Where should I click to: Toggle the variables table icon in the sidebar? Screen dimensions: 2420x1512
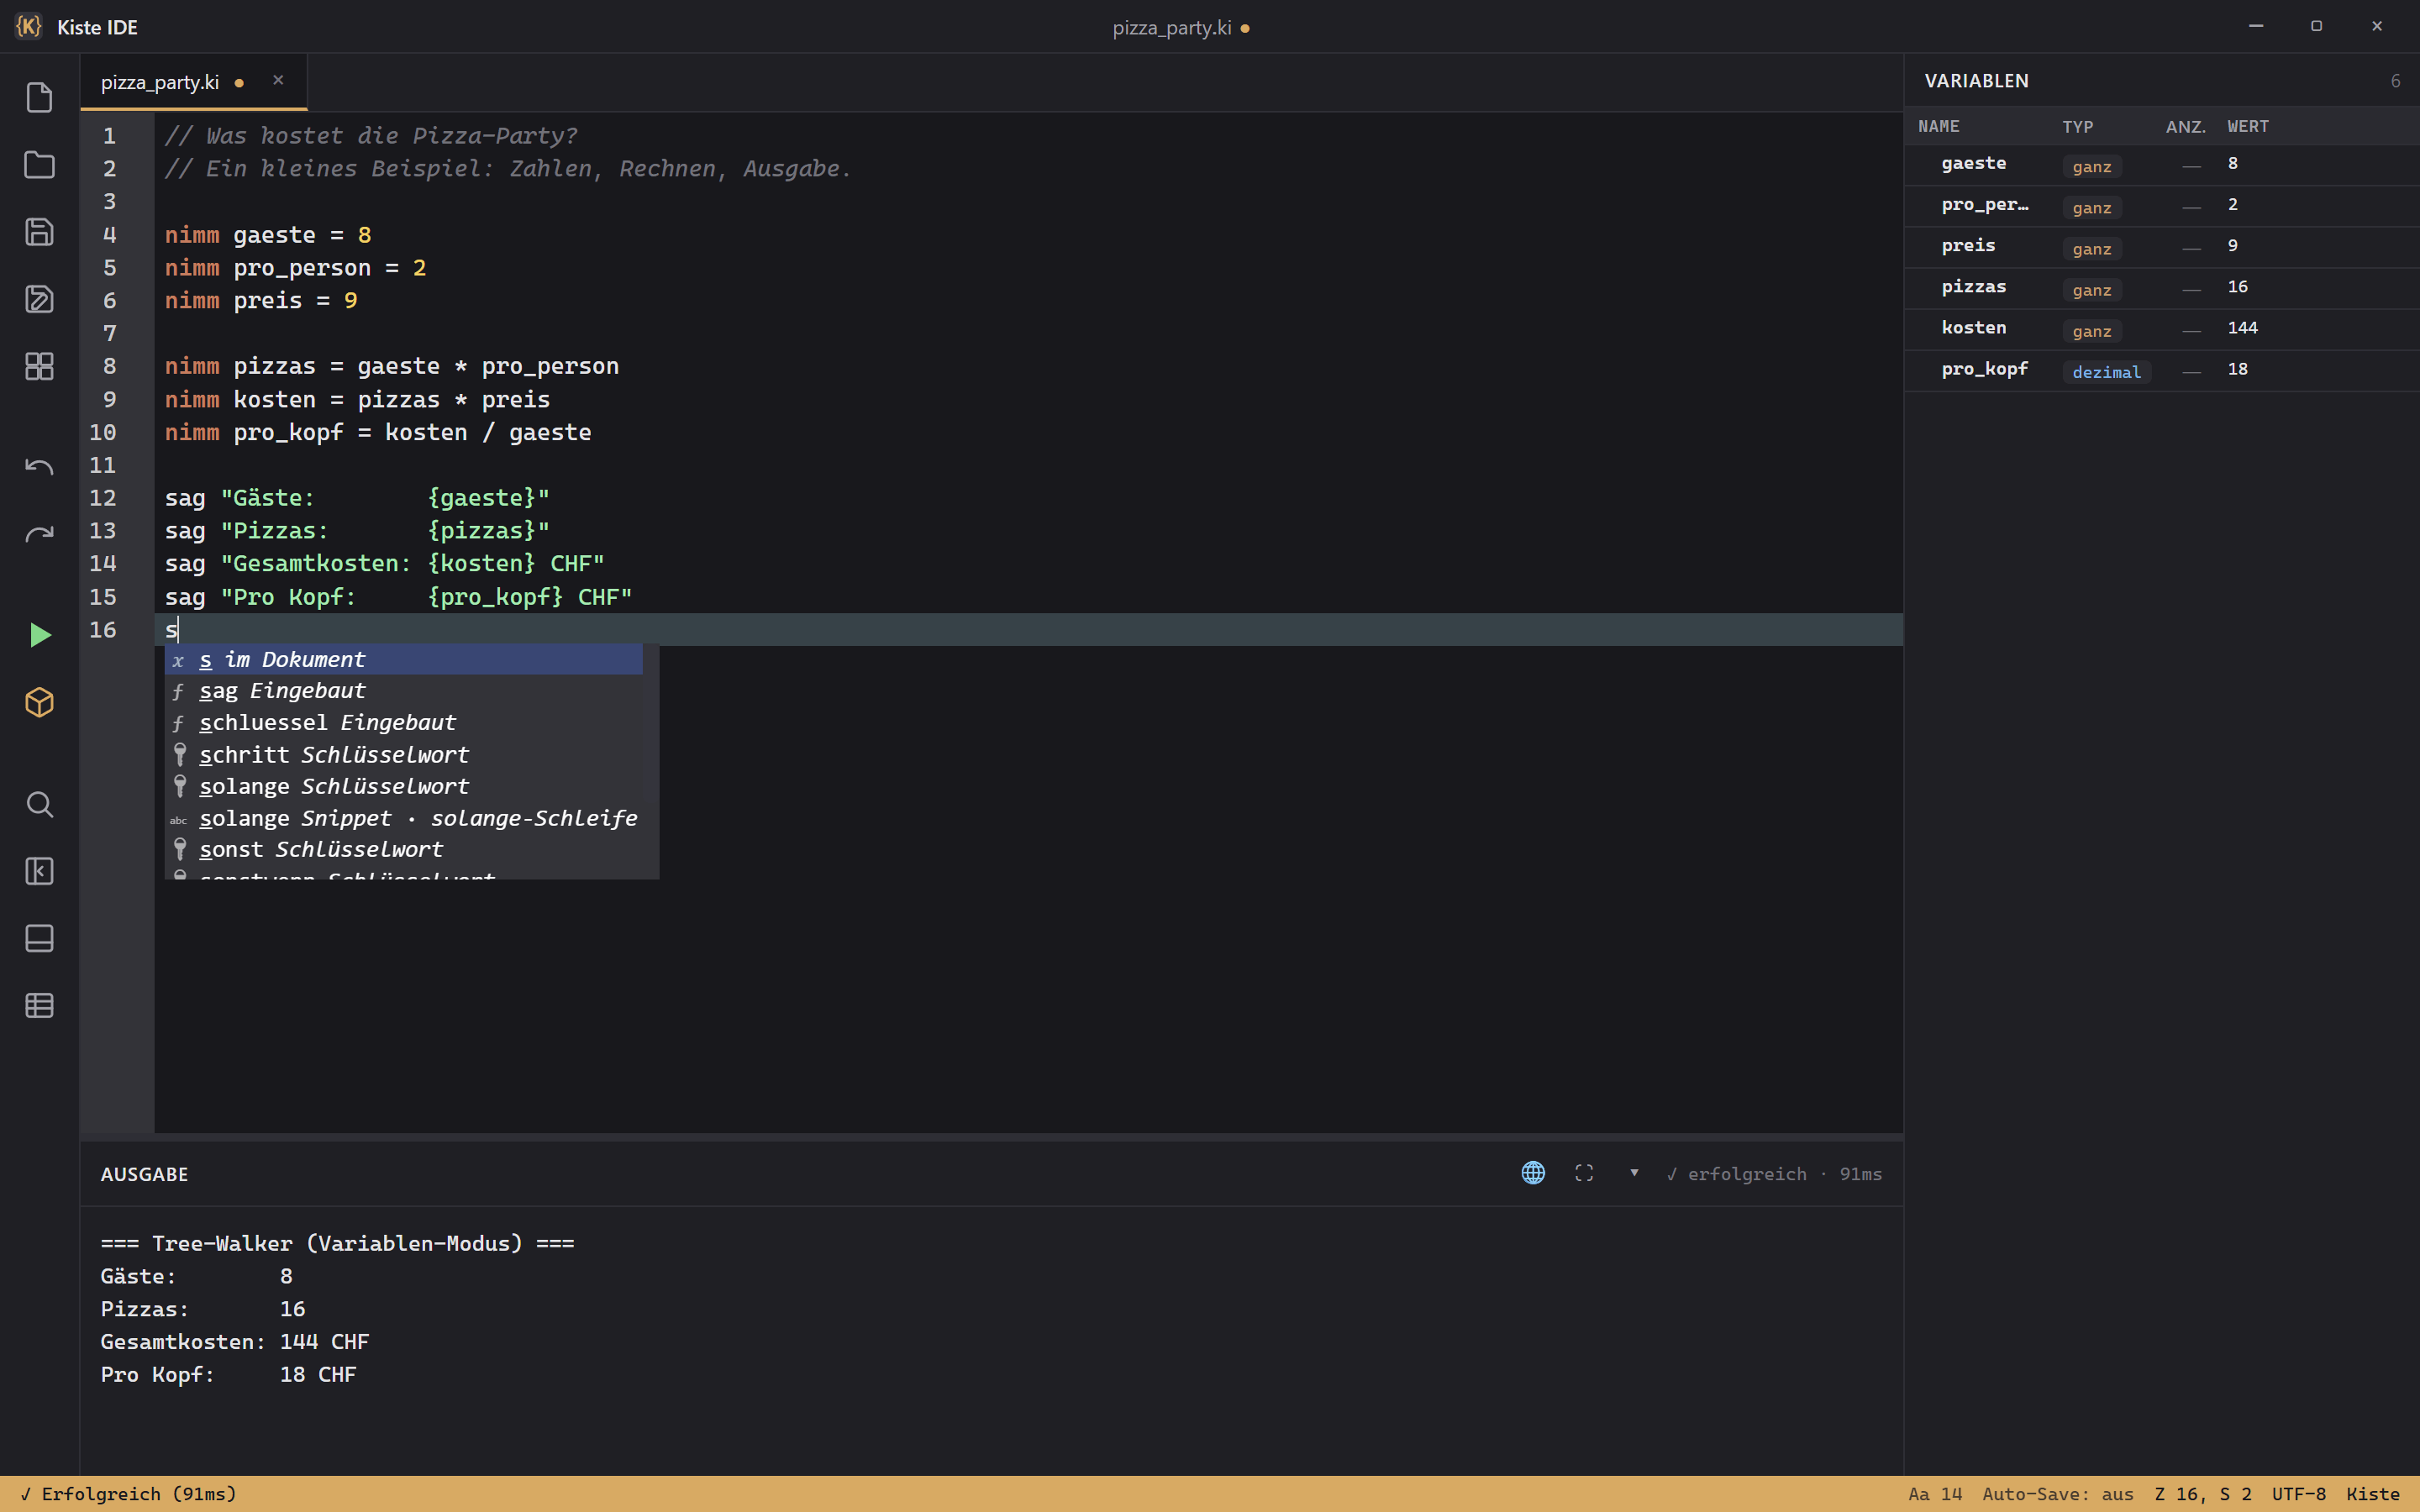click(x=39, y=1005)
